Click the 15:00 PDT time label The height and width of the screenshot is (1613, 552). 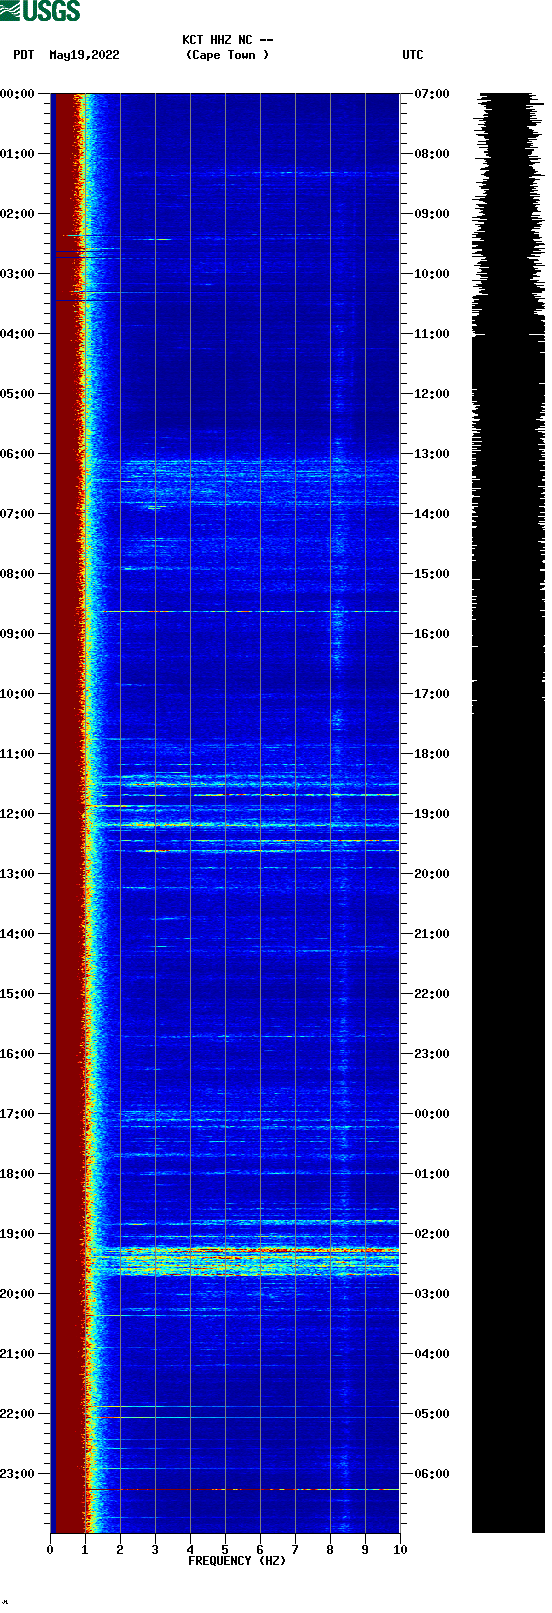(x=17, y=994)
